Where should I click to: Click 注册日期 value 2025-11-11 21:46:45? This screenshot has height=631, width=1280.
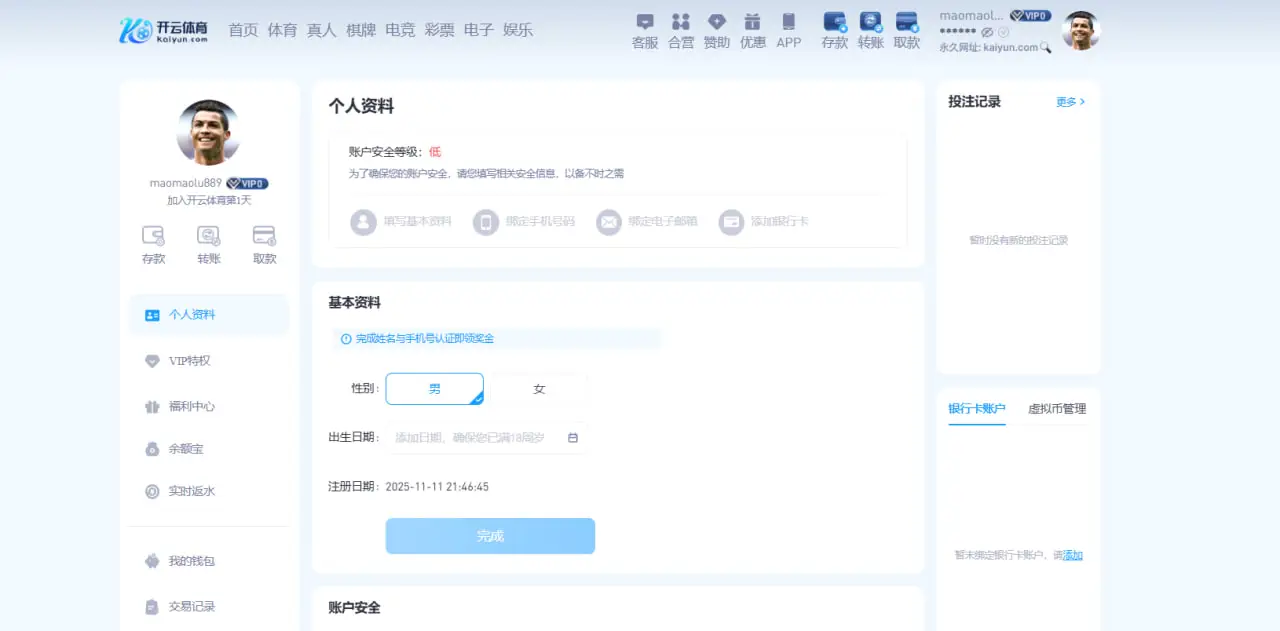[x=437, y=487]
